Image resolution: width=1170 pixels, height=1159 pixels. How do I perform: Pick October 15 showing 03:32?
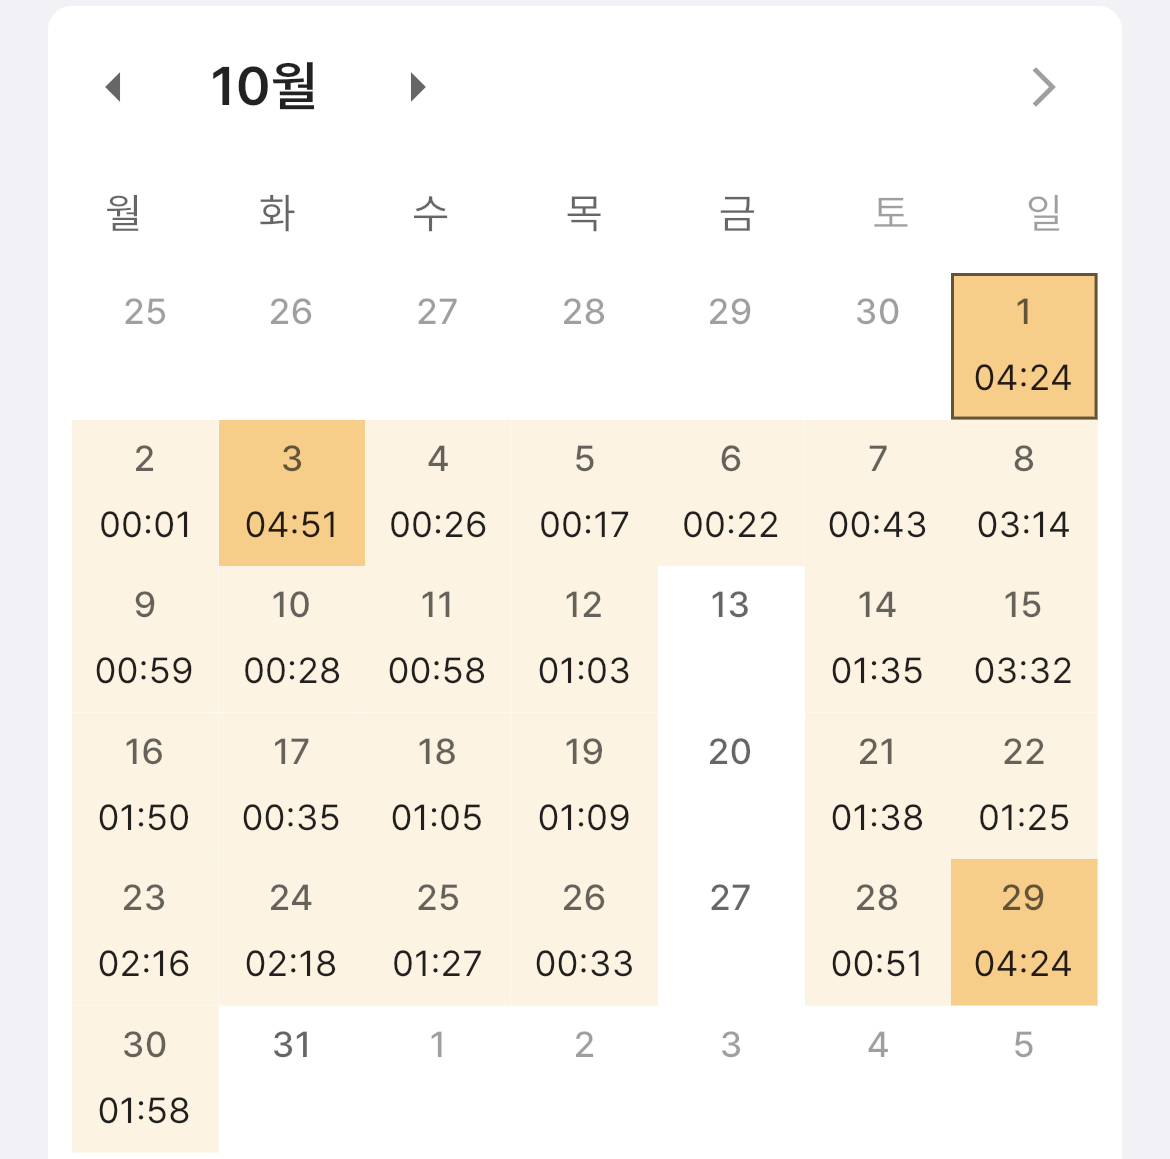pyautogui.click(x=1023, y=638)
